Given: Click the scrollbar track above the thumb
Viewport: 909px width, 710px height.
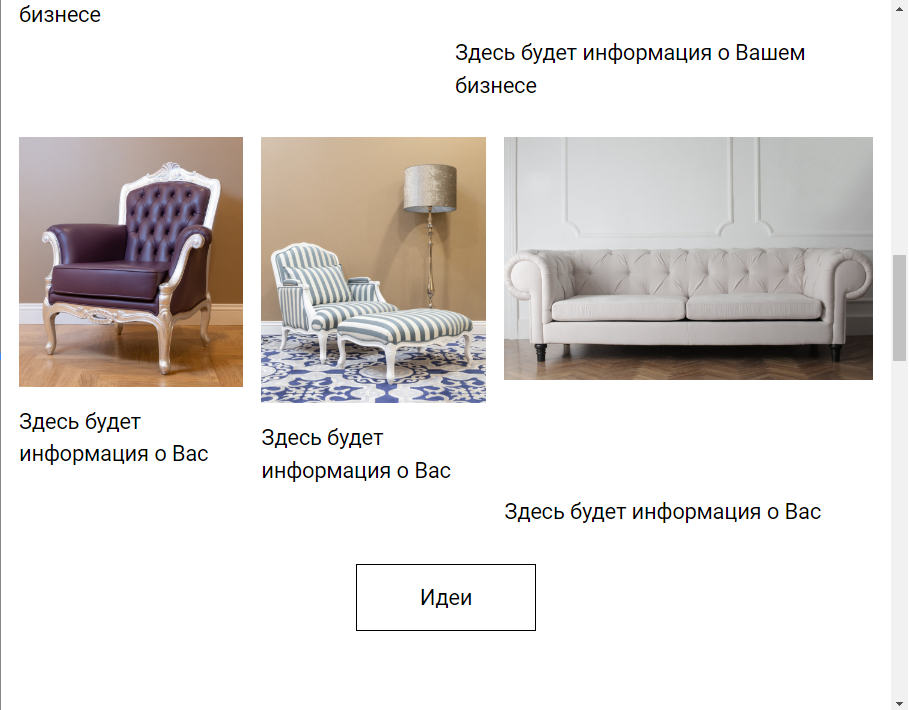Looking at the screenshot, I should (x=899, y=128).
